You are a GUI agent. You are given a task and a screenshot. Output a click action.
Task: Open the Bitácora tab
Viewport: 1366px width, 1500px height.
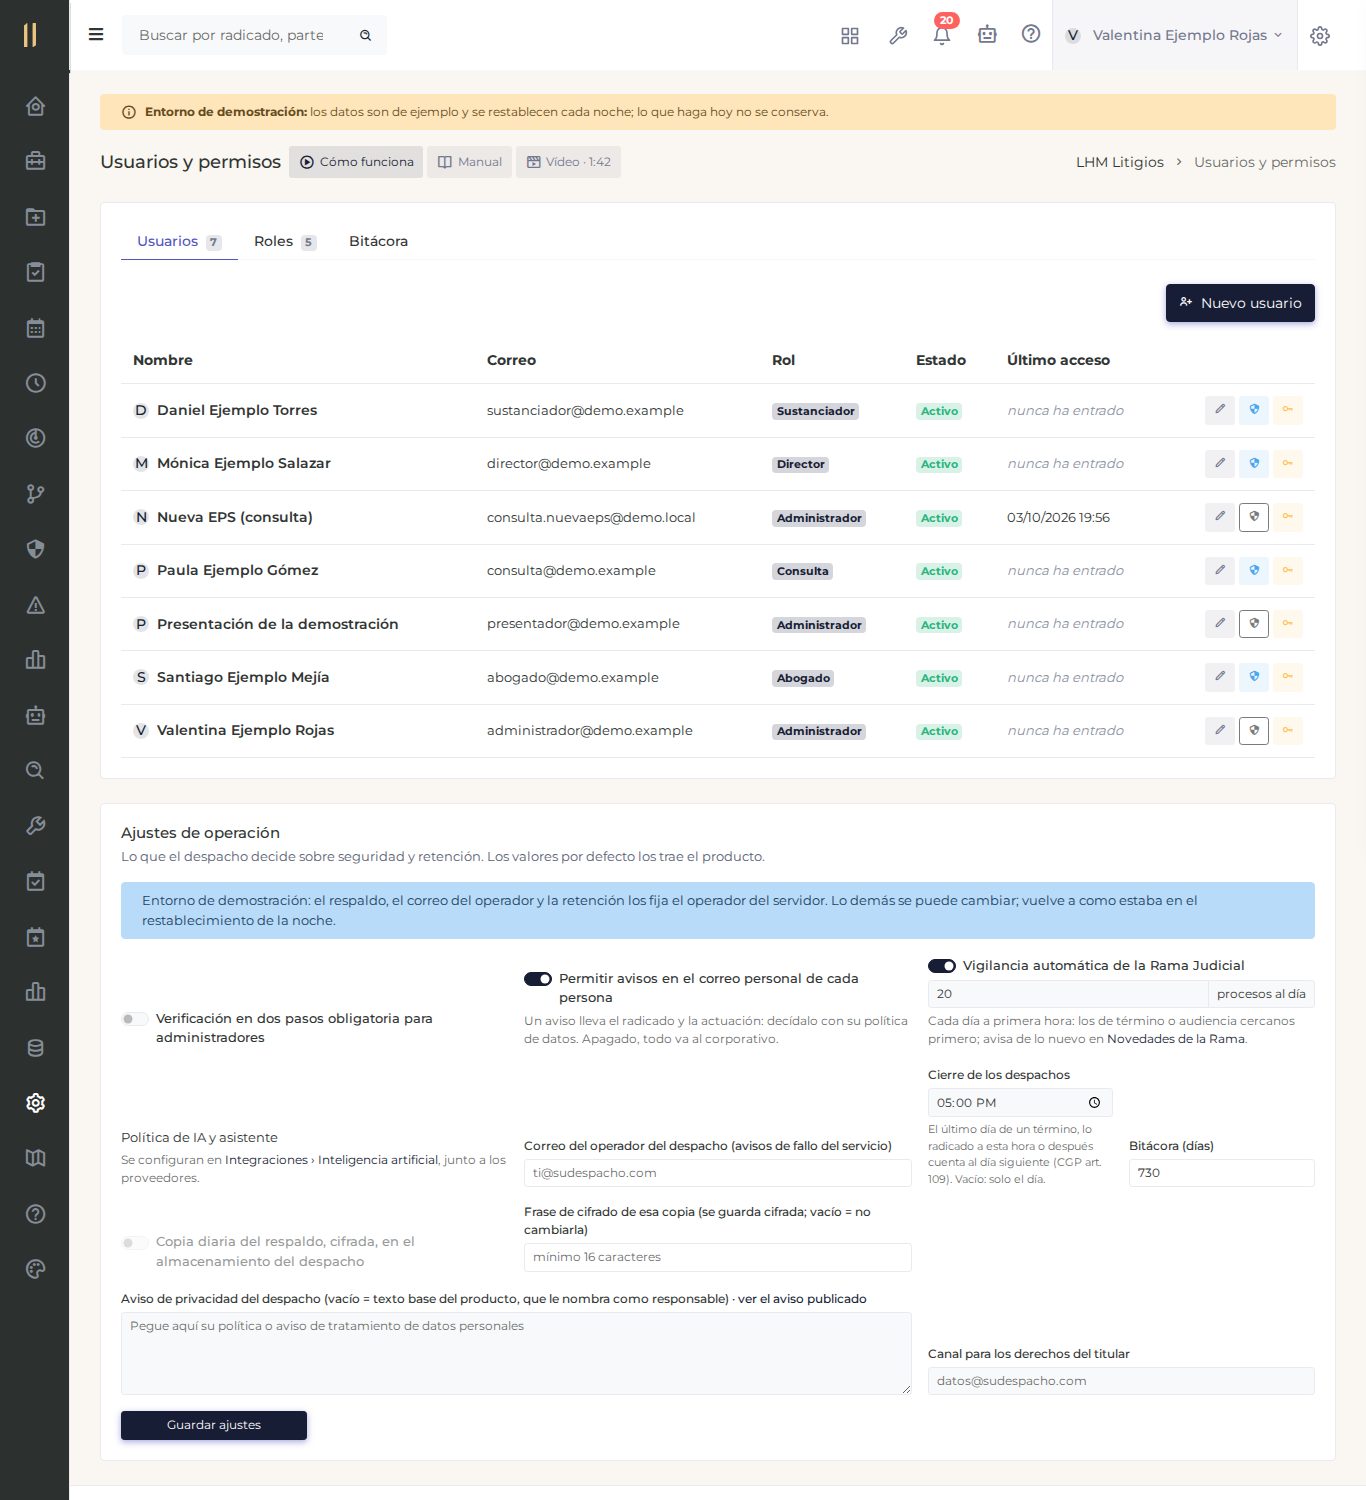coord(378,241)
